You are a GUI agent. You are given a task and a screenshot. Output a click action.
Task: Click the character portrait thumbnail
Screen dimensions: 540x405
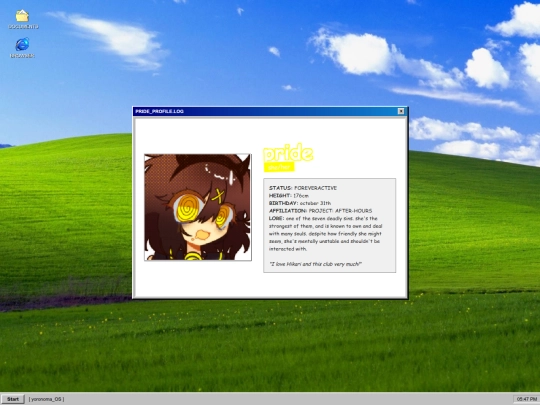pos(198,207)
